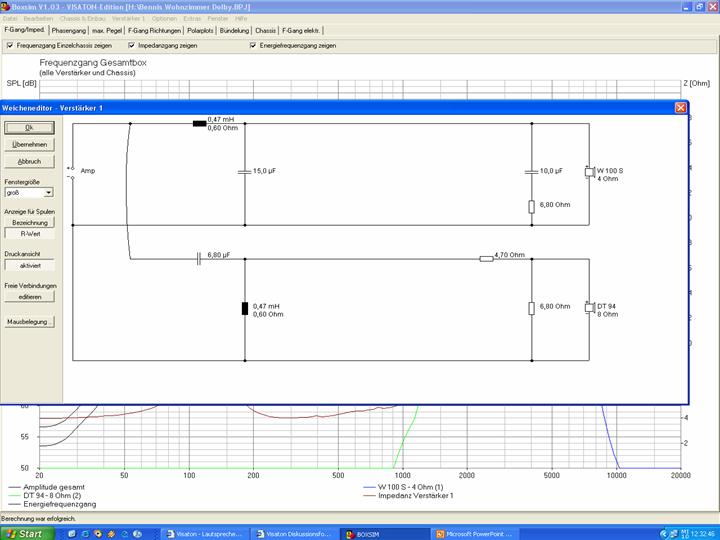Switch to Microsoft PowerPoint in taskbar

[x=473, y=534]
